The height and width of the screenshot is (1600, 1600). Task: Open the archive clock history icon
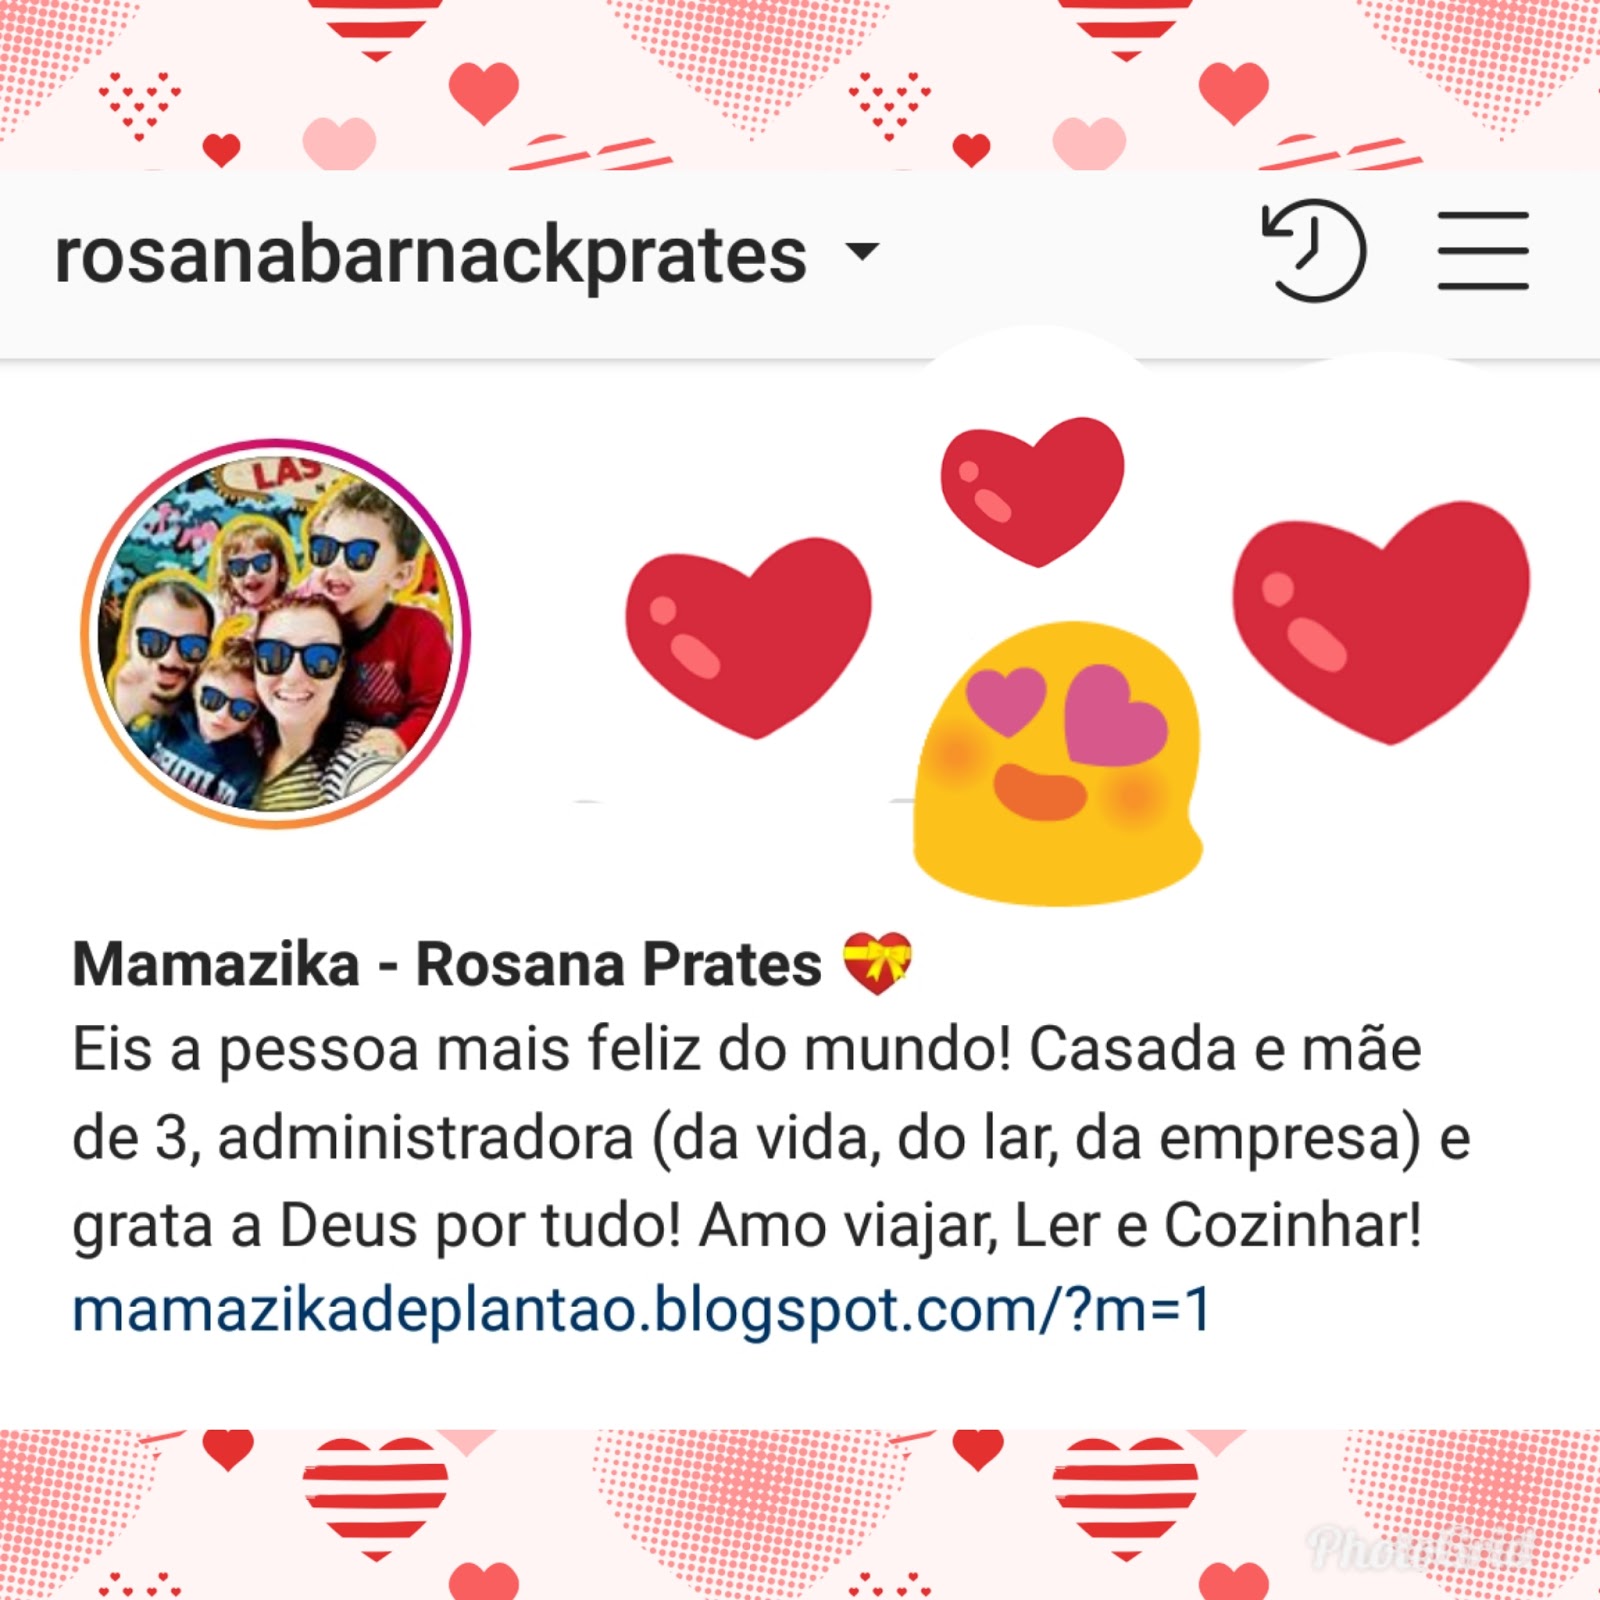click(1314, 251)
